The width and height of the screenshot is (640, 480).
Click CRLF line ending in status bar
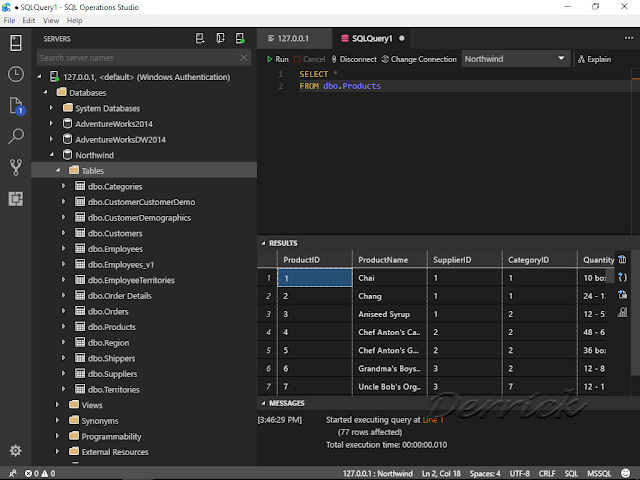coord(547,473)
